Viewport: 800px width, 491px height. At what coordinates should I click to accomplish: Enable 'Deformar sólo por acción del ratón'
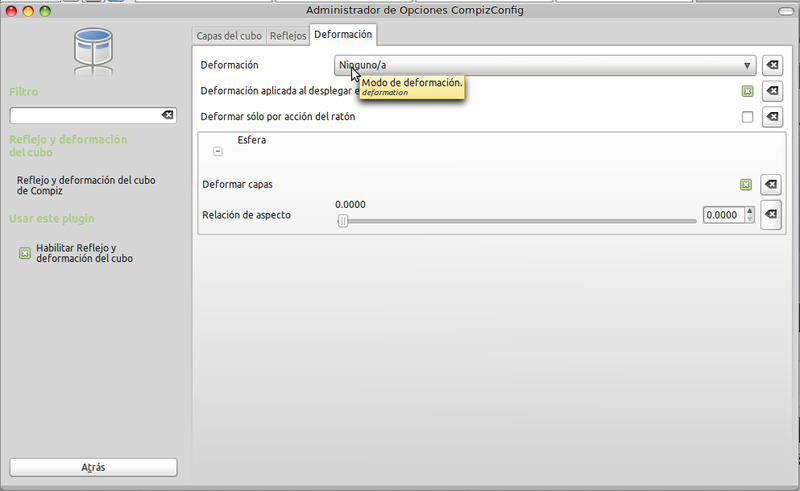tap(747, 117)
